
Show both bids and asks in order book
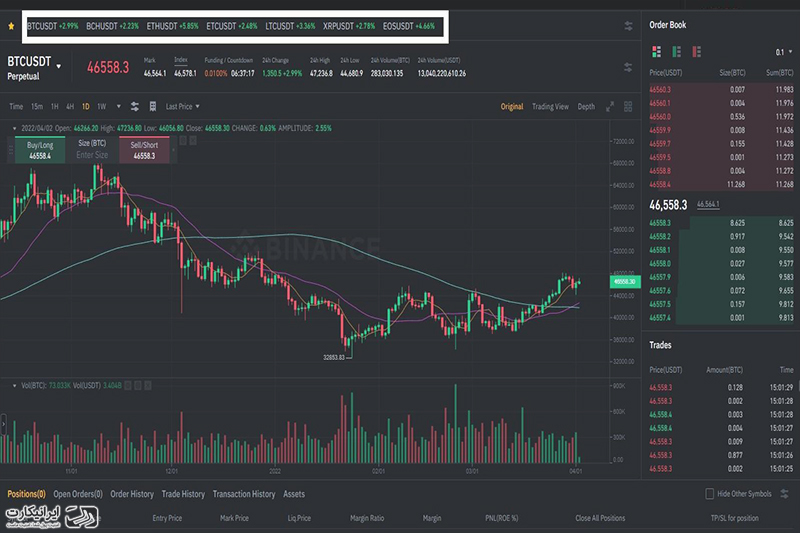point(657,52)
